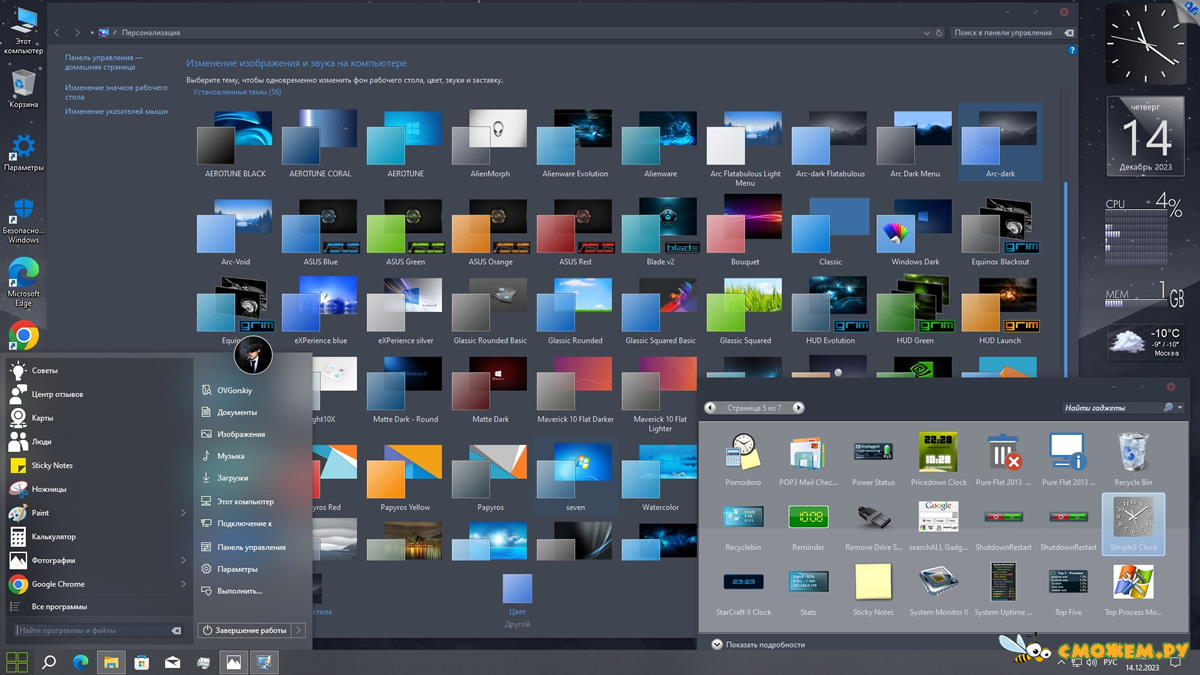Select the Reminder gadget
The image size is (1200, 675).
click(808, 525)
